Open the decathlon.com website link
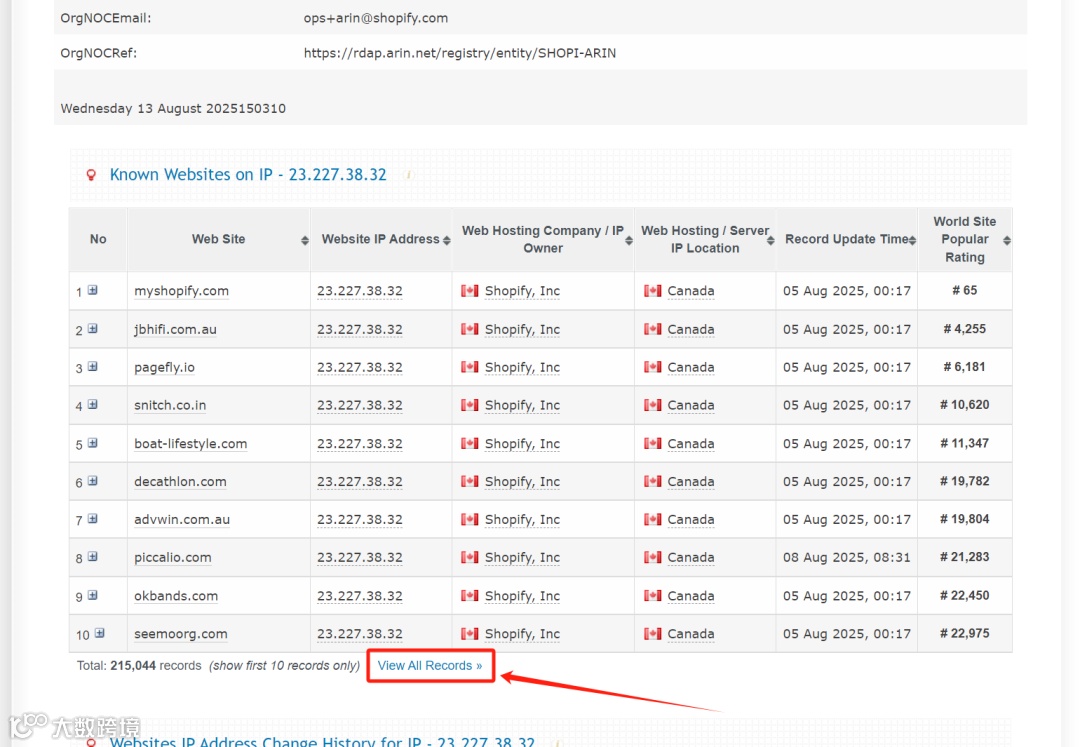The height and width of the screenshot is (747, 1080). [x=180, y=481]
